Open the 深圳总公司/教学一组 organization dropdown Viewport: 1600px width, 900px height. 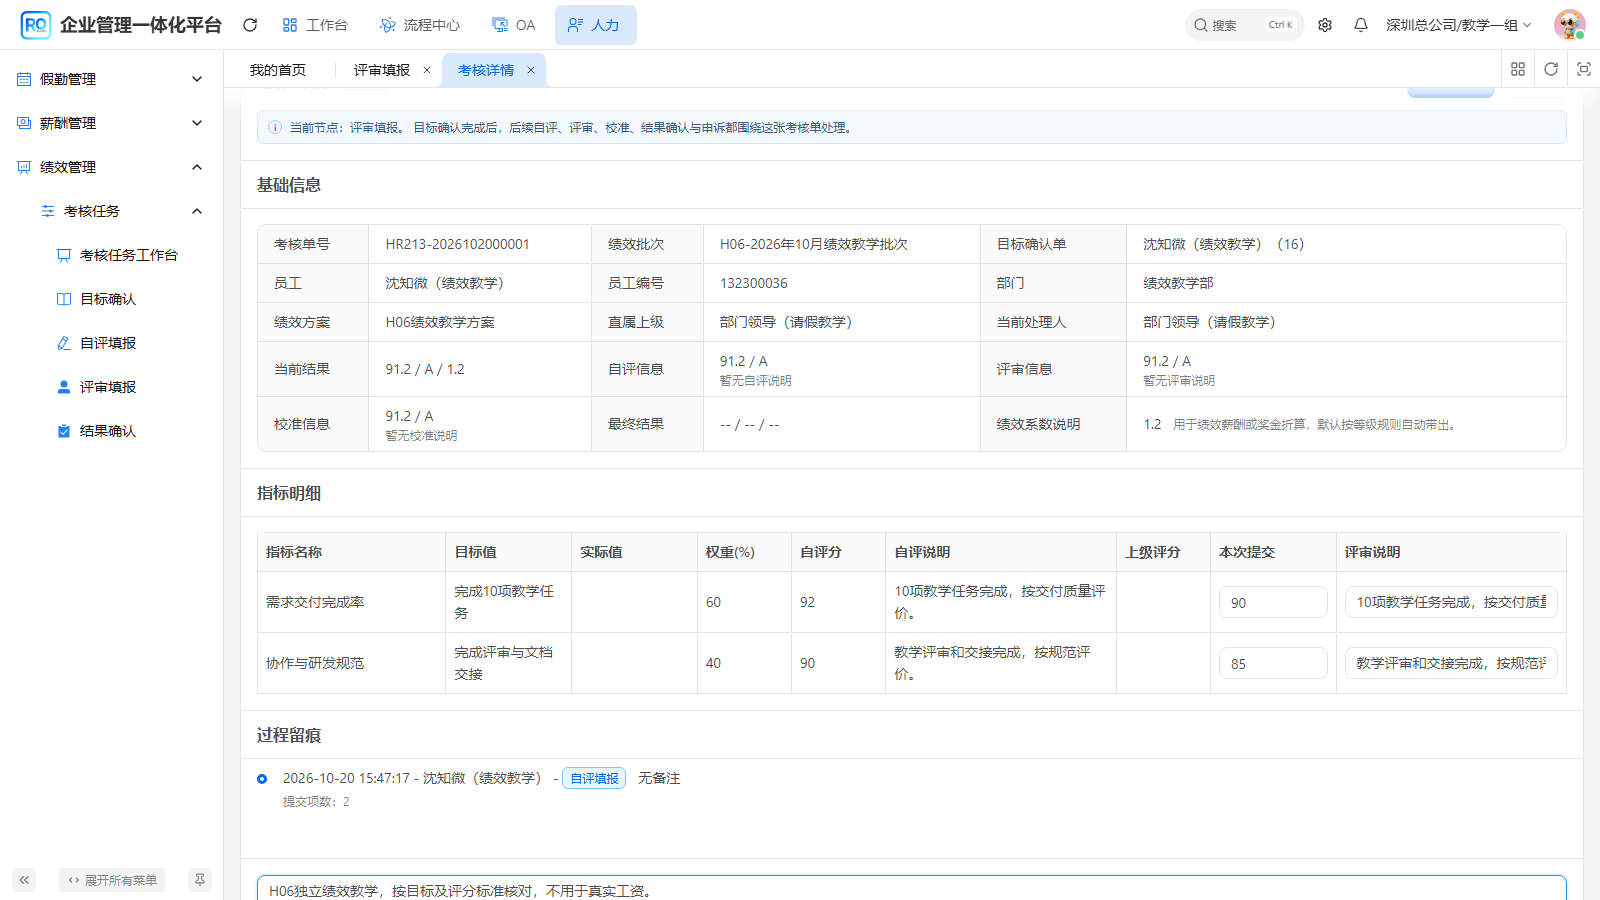(1458, 25)
